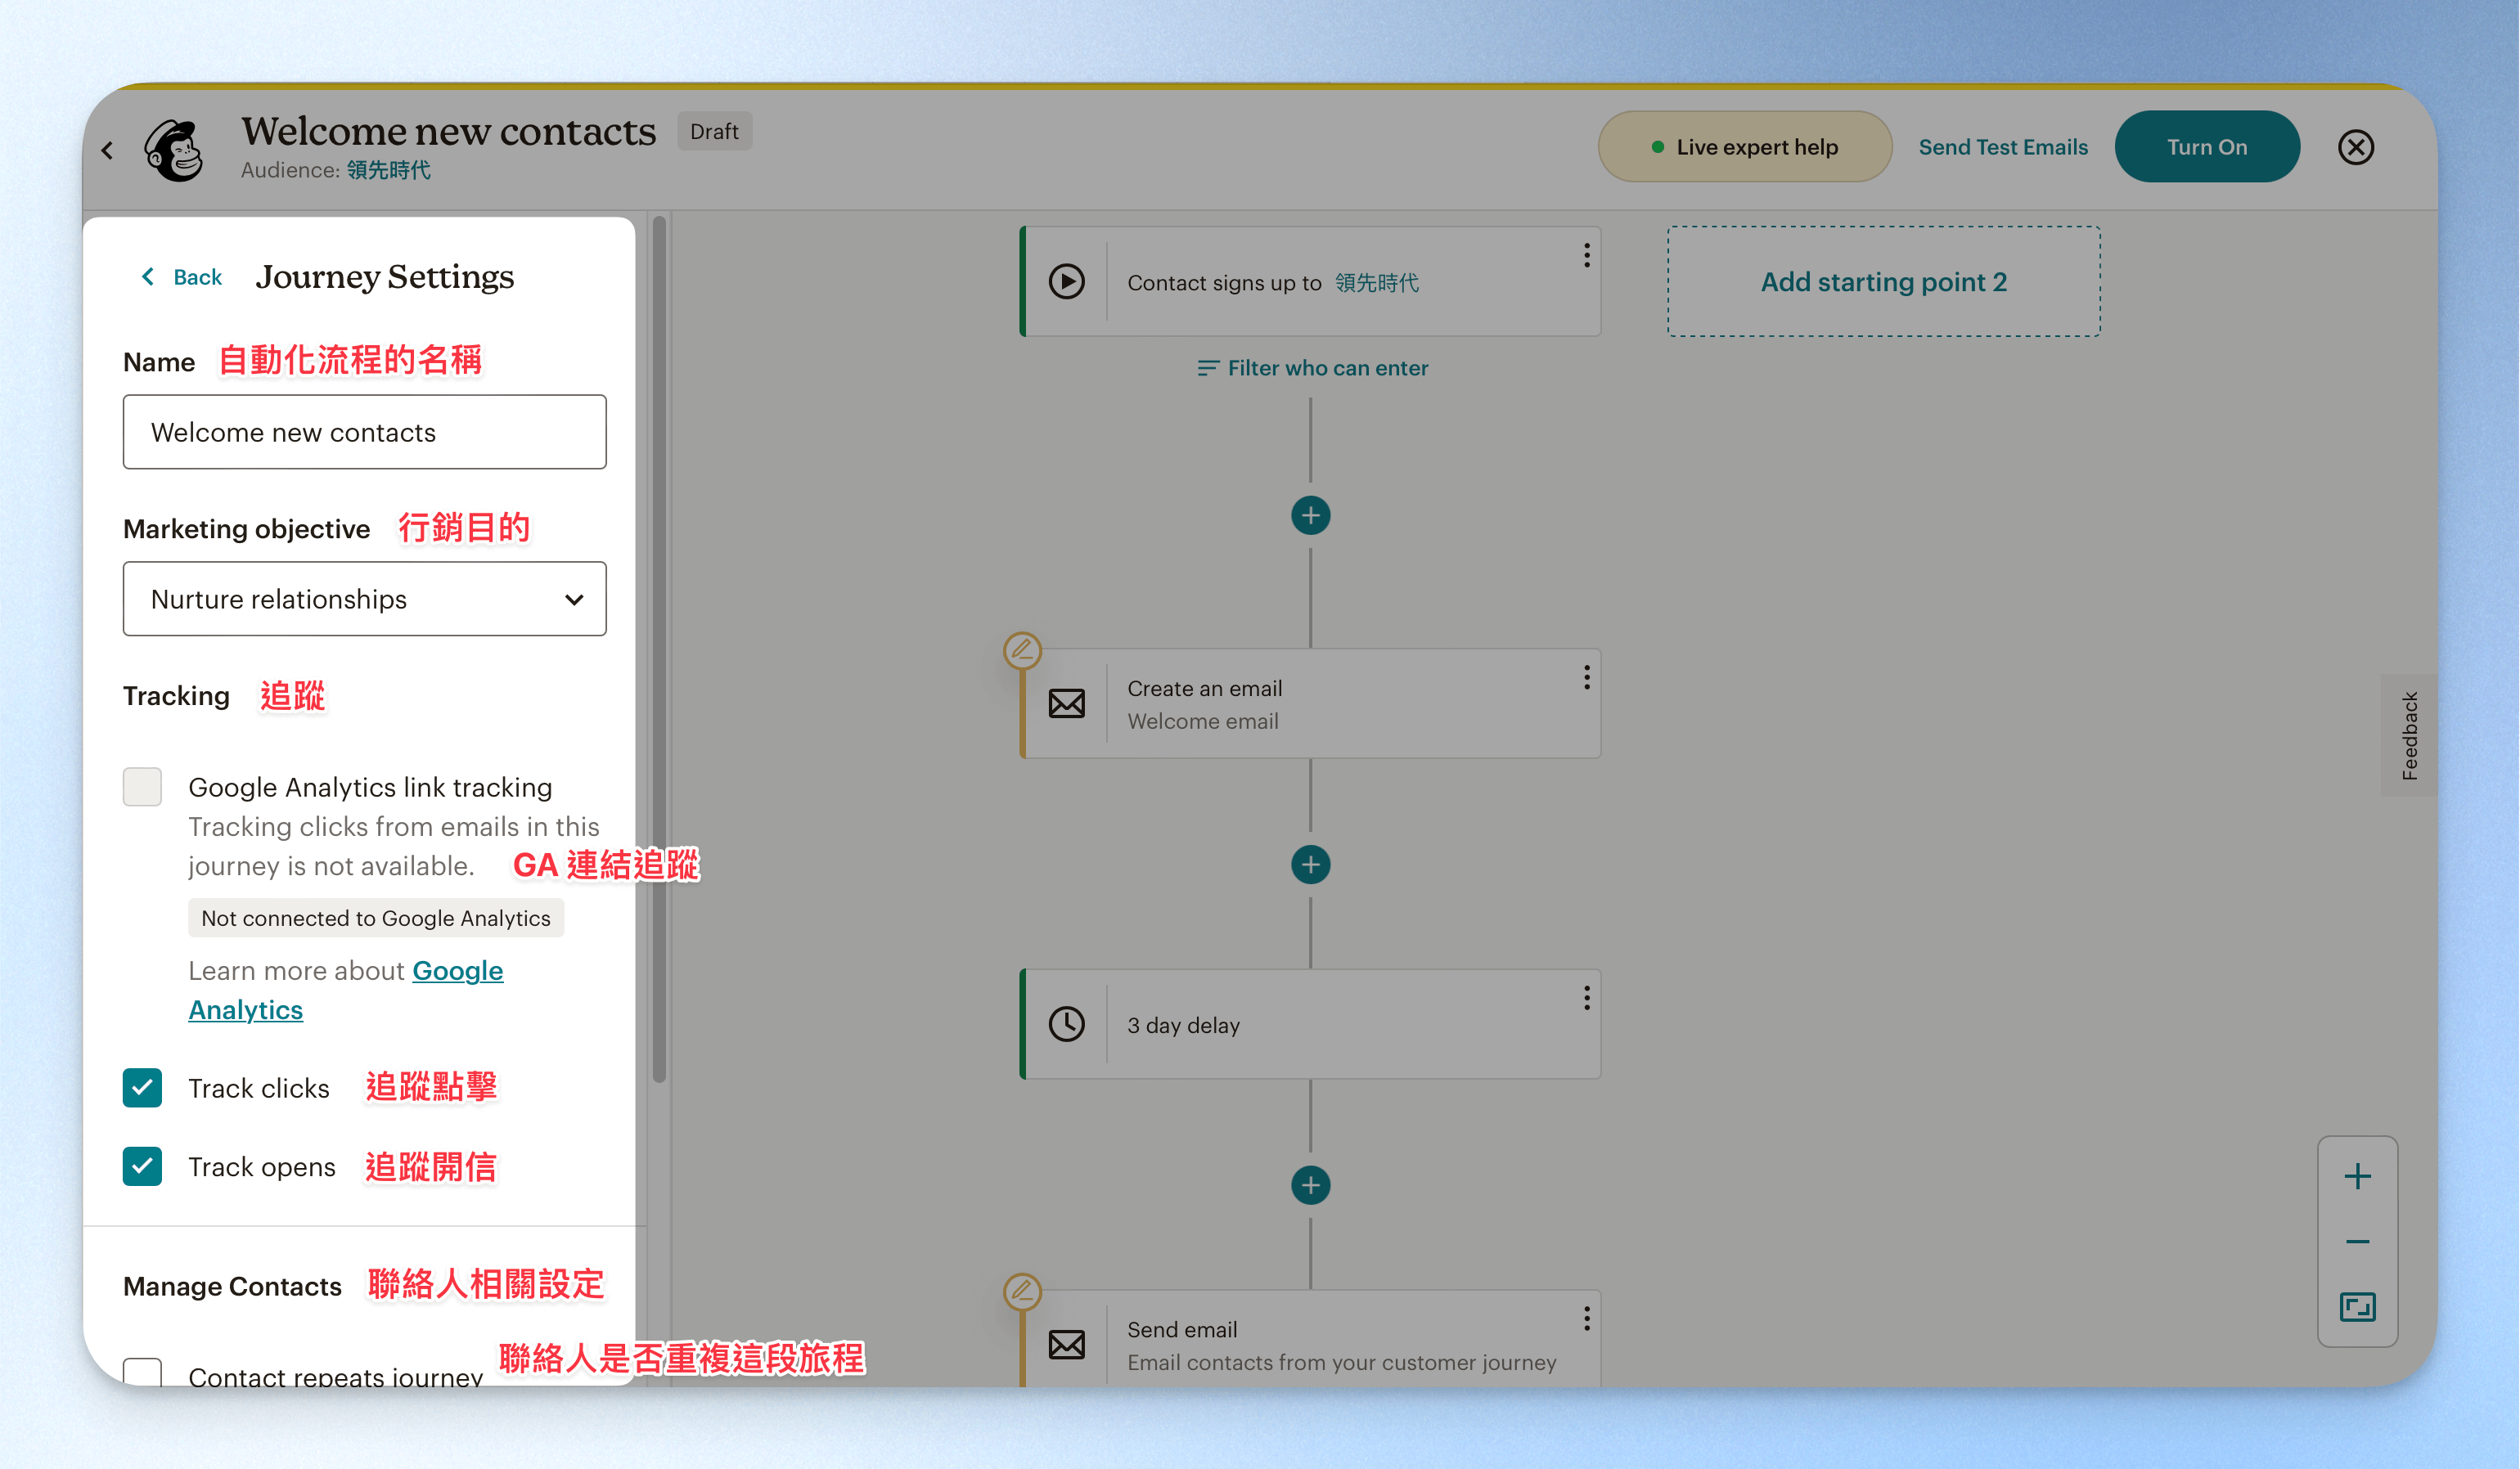This screenshot has width=2520, height=1469.
Task: Zoom out of the journey canvas
Action: click(2357, 1242)
